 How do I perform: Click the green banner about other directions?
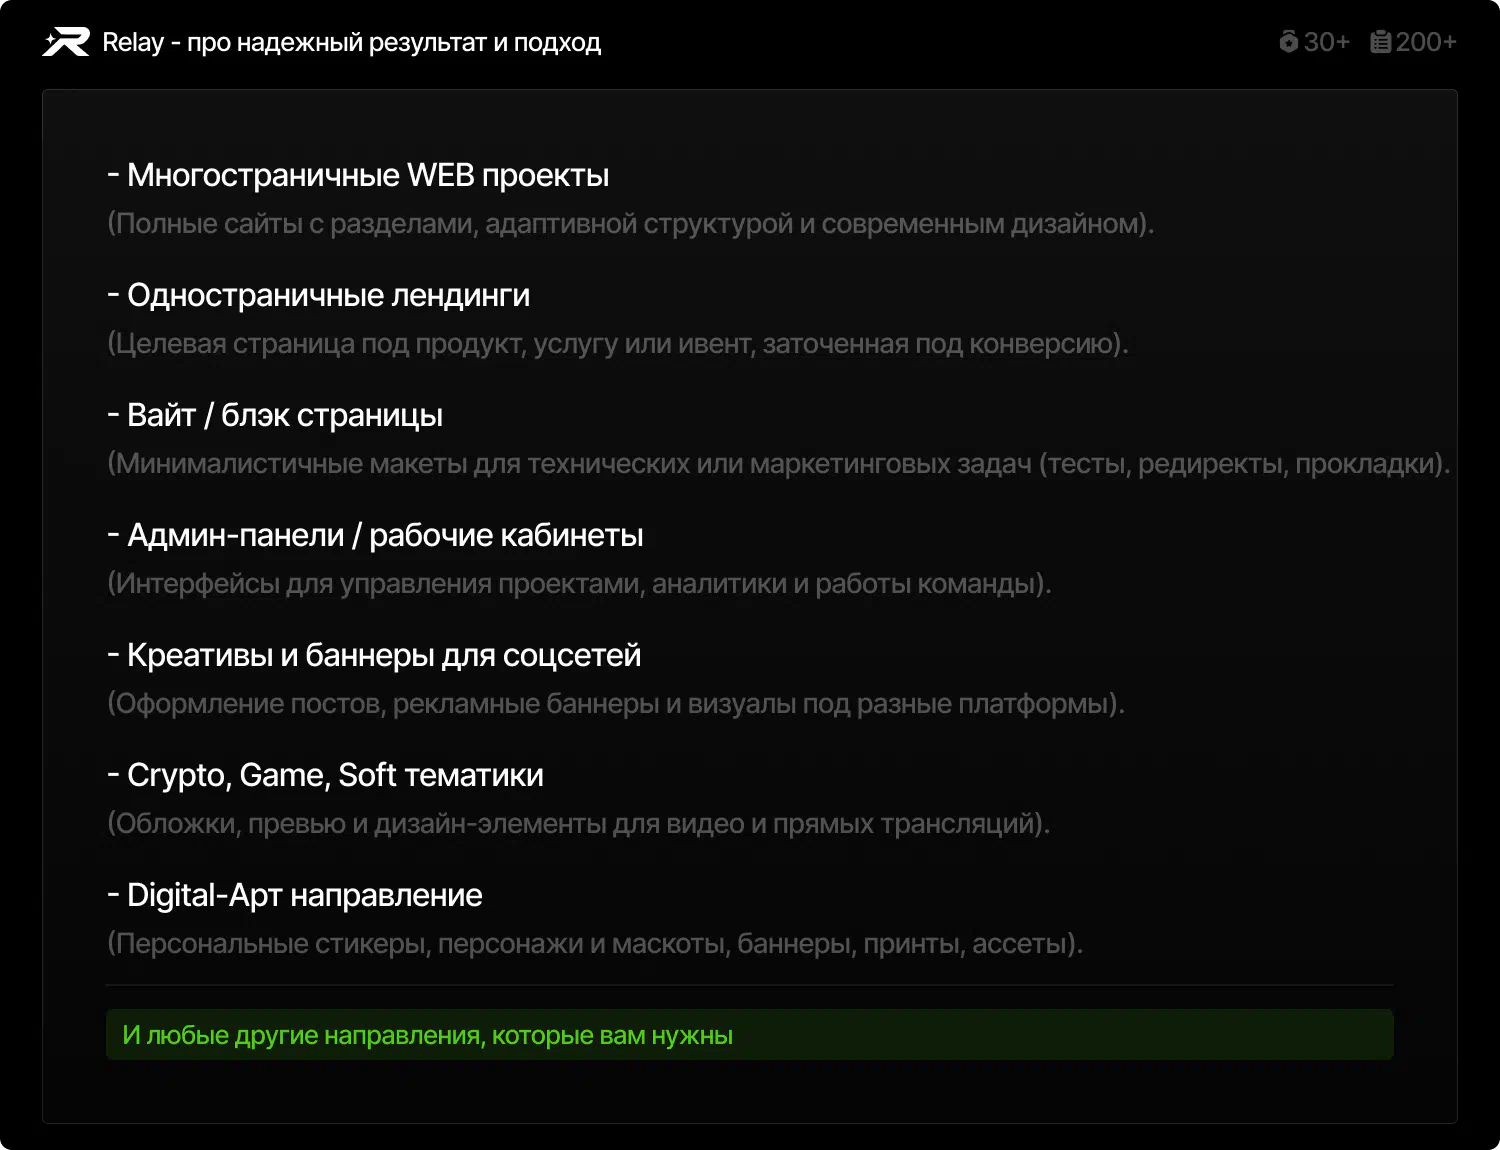click(749, 1035)
